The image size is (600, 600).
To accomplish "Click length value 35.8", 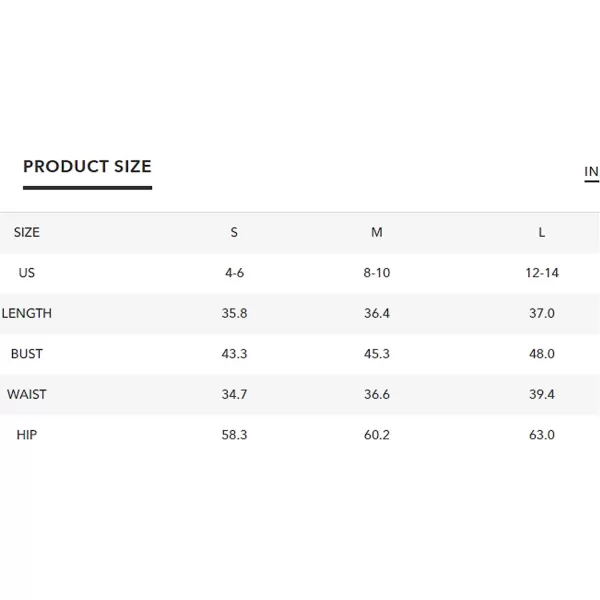I will coord(234,313).
